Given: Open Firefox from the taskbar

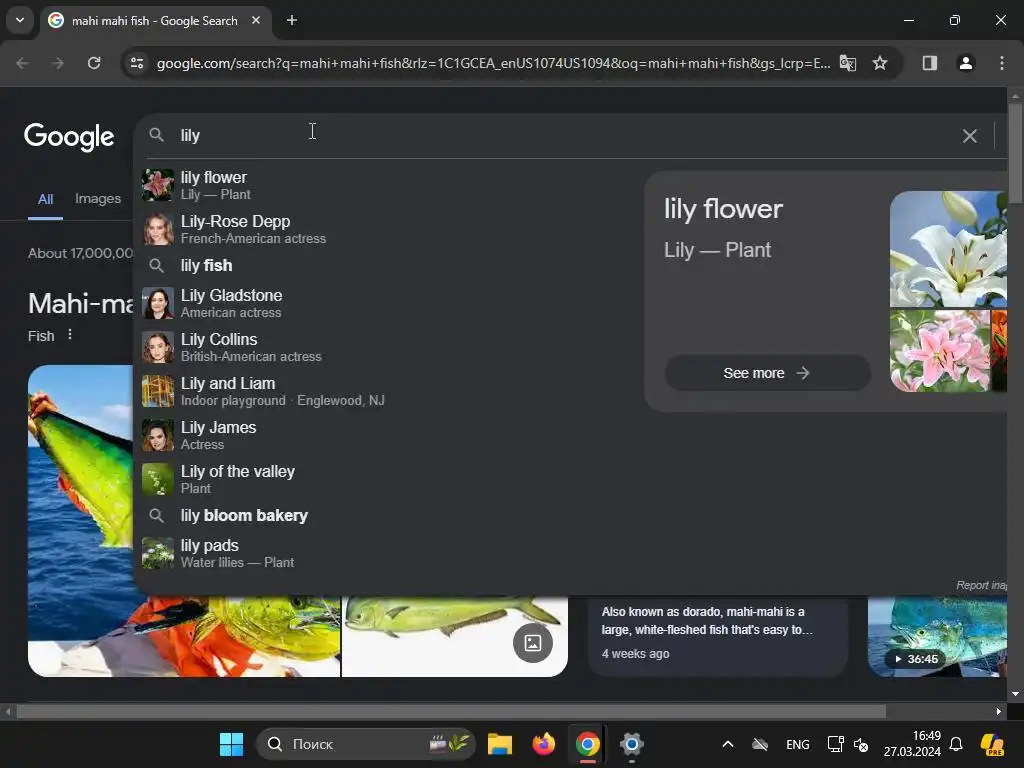Looking at the screenshot, I should pyautogui.click(x=543, y=744).
